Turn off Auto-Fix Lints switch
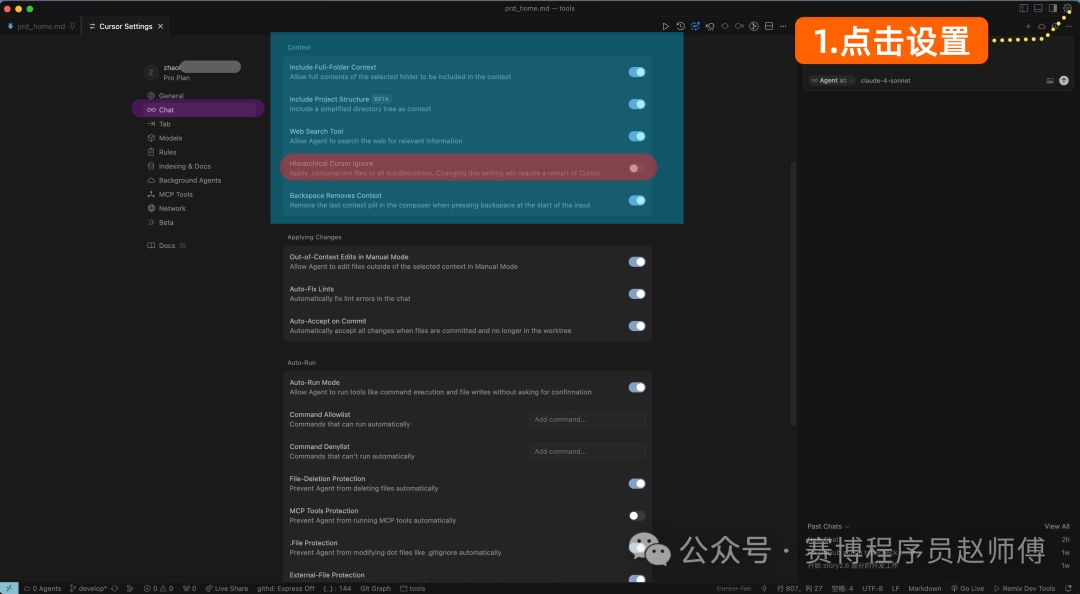This screenshot has height=594, width=1080. 636,294
